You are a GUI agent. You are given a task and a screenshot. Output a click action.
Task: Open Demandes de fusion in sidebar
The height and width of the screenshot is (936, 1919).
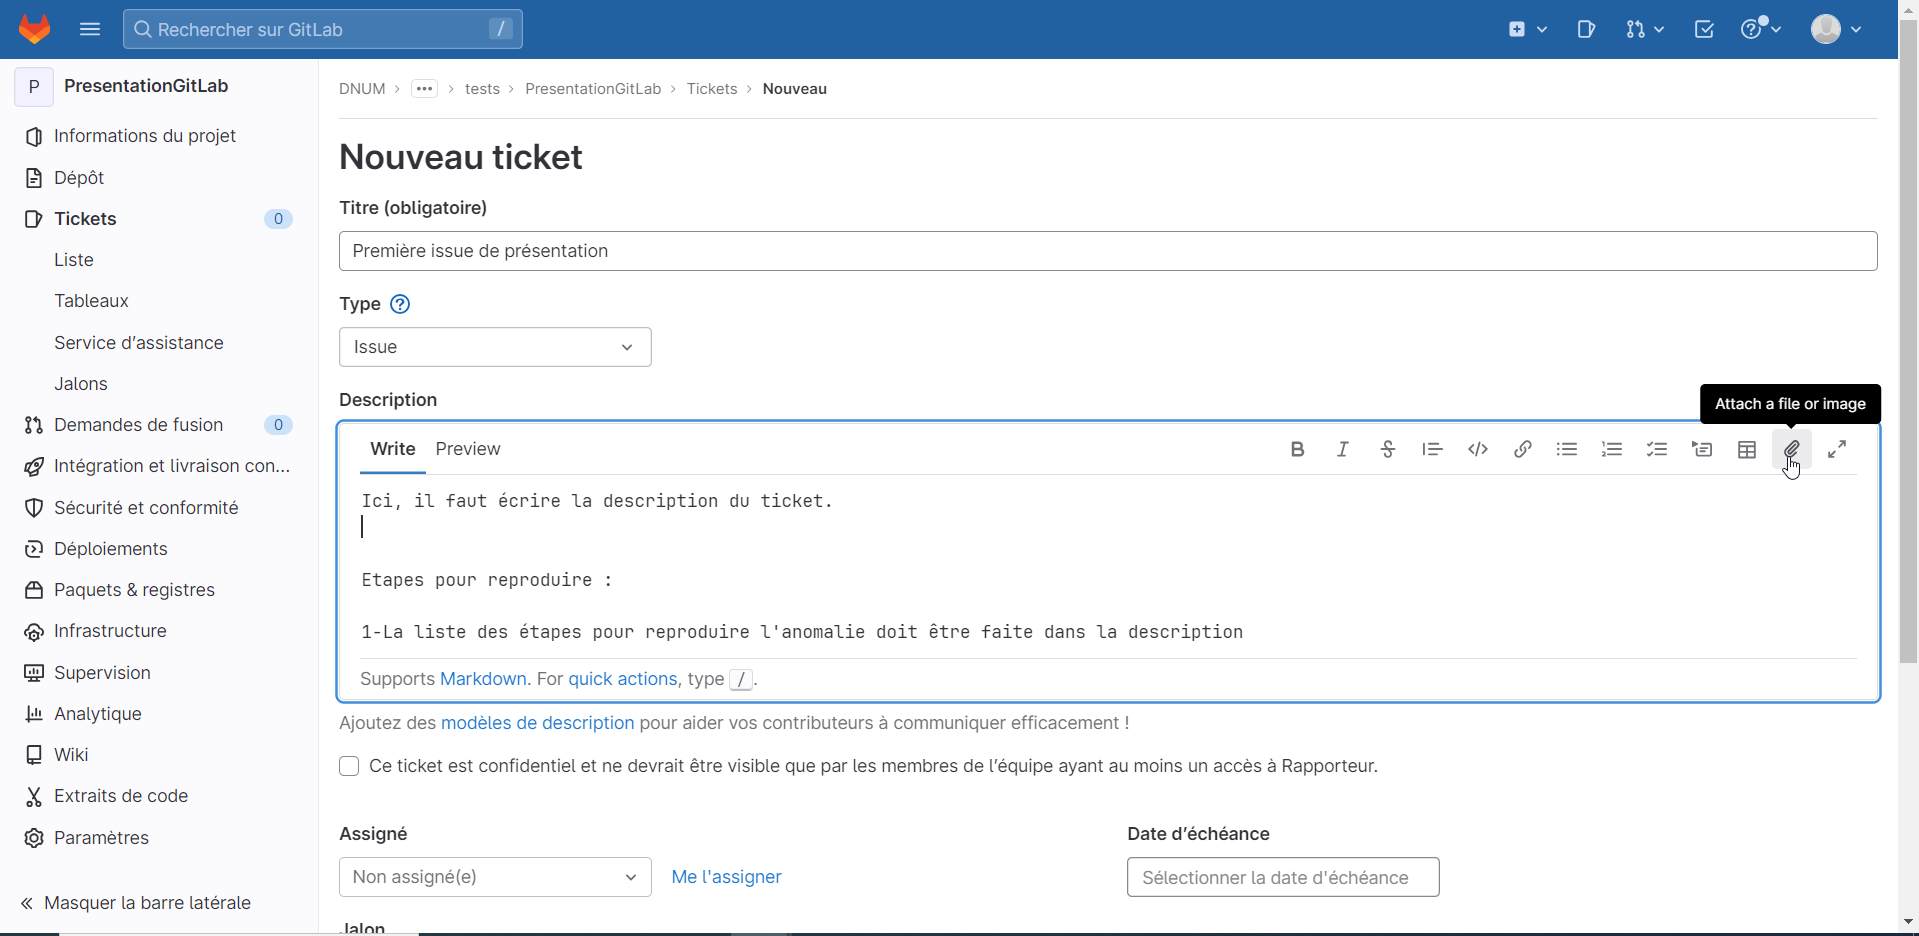click(138, 425)
